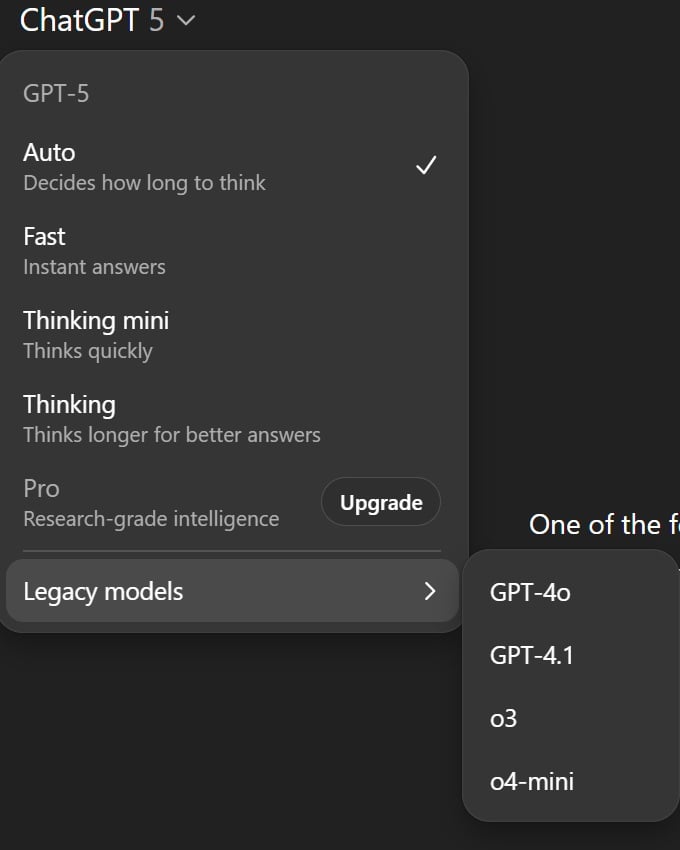Click the grayed-out Pro option

pos(40,489)
